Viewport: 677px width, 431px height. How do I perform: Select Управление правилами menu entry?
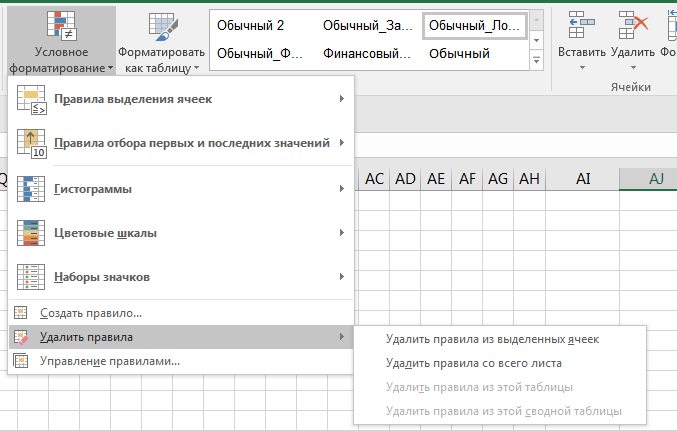coord(110,361)
